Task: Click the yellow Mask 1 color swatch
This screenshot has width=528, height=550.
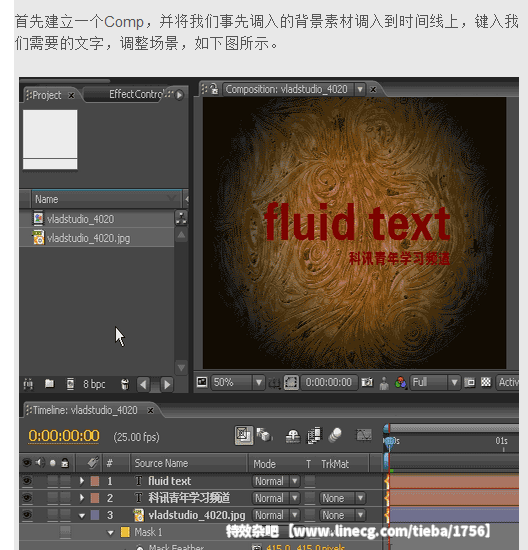Action: 125,532
